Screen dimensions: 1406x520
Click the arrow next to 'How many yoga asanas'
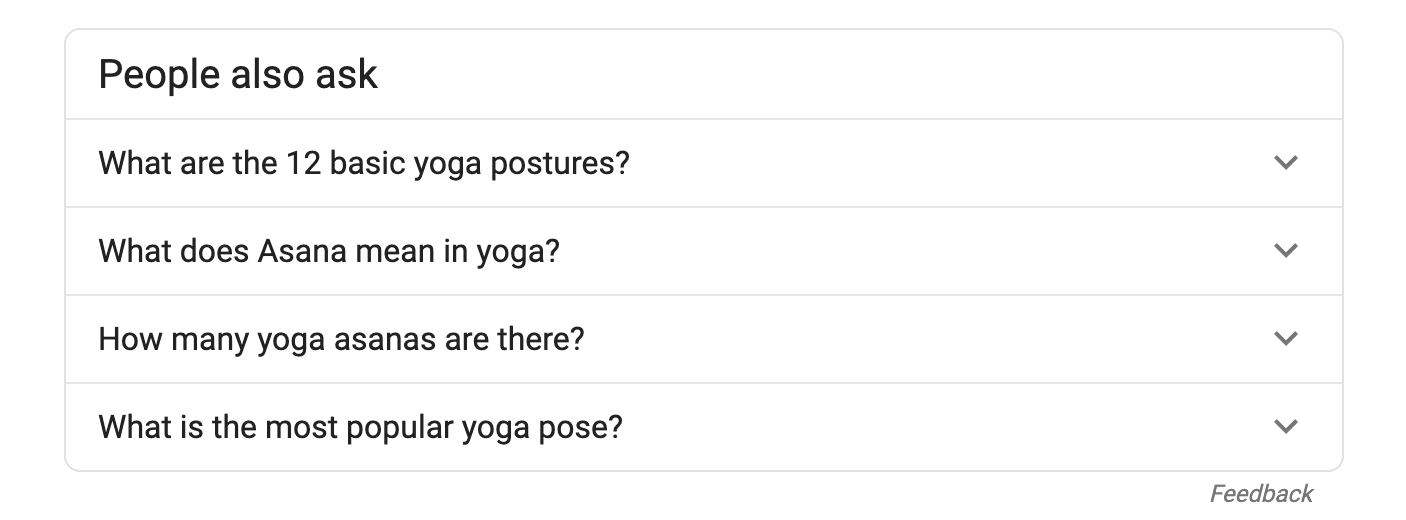1286,338
